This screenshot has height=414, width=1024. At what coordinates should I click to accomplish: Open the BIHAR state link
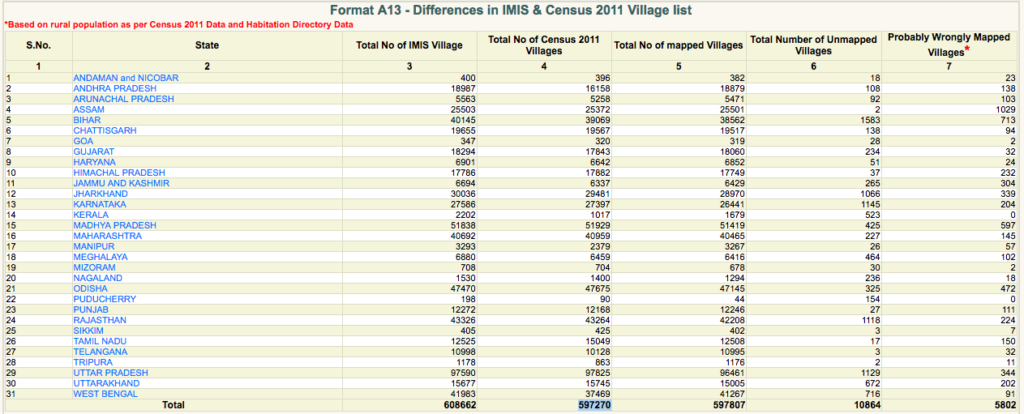pos(86,120)
